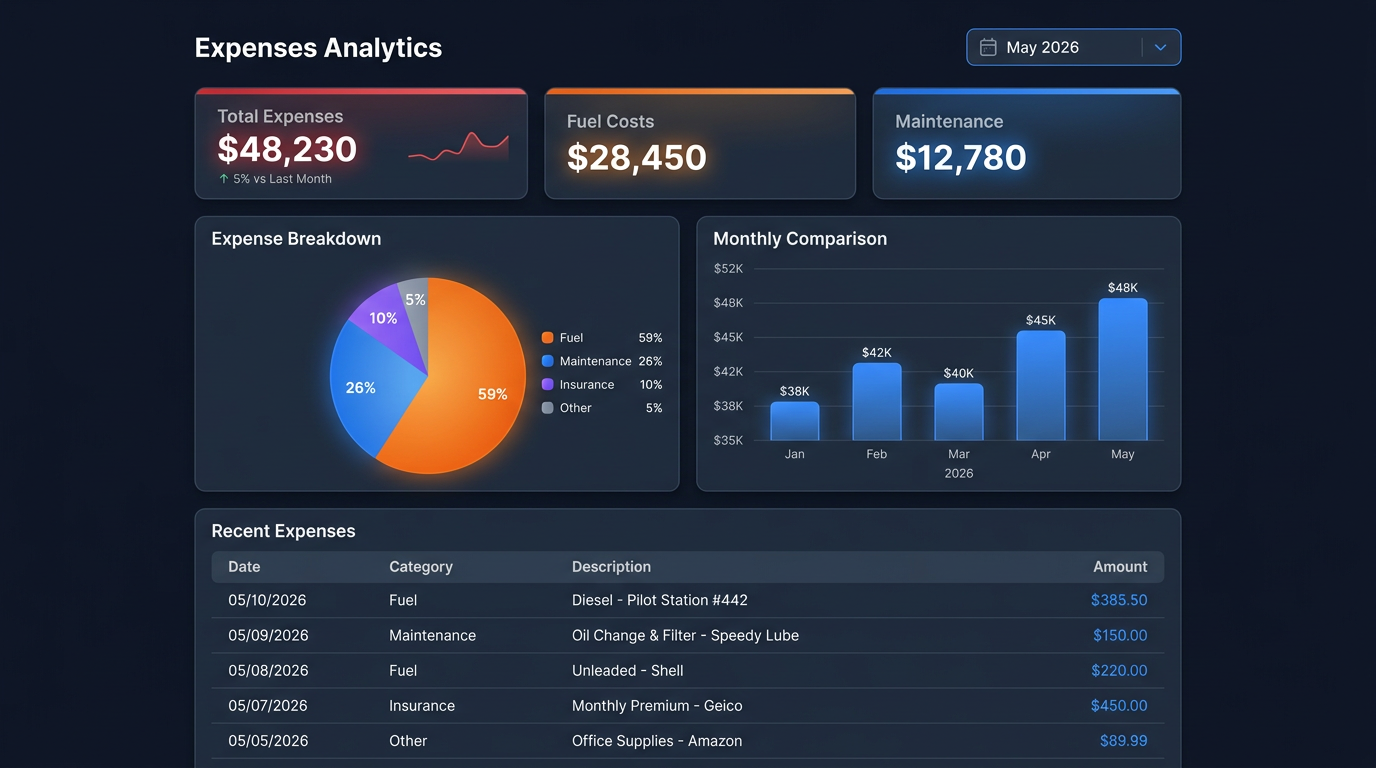The image size is (1376, 768).
Task: Click the Total Expenses sparkline chart
Action: click(458, 147)
